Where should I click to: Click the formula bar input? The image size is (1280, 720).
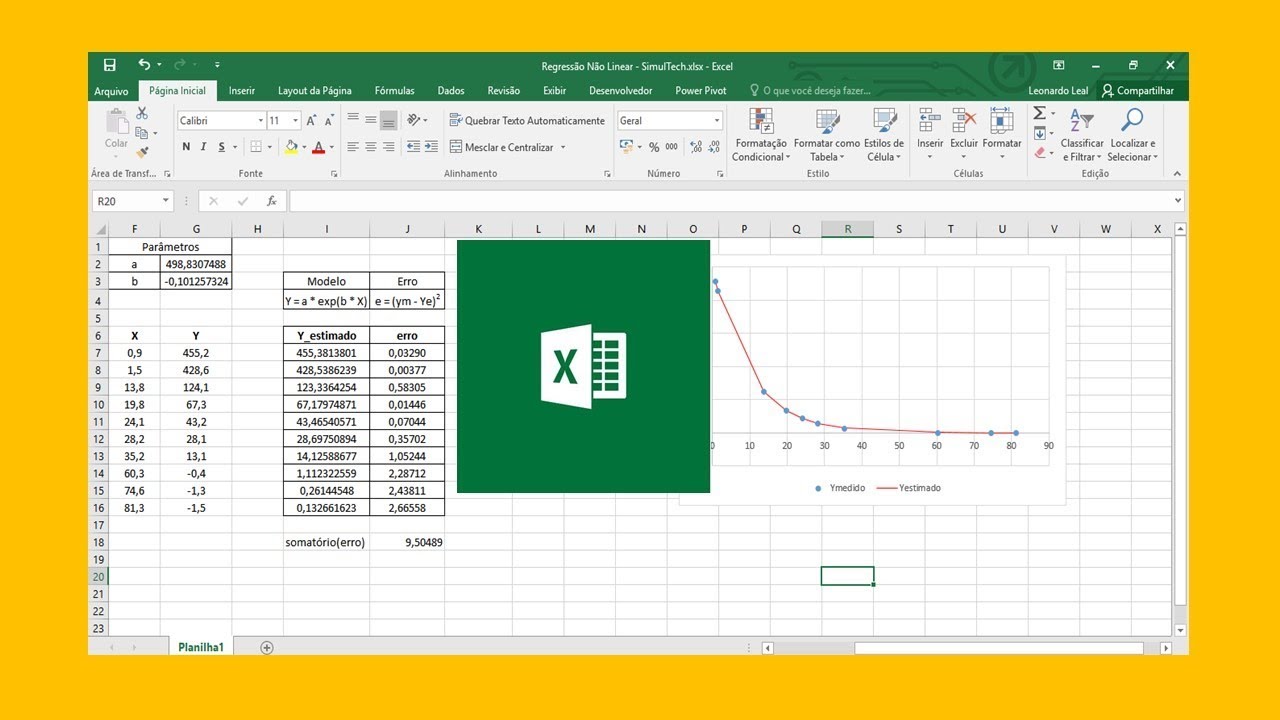coord(736,201)
